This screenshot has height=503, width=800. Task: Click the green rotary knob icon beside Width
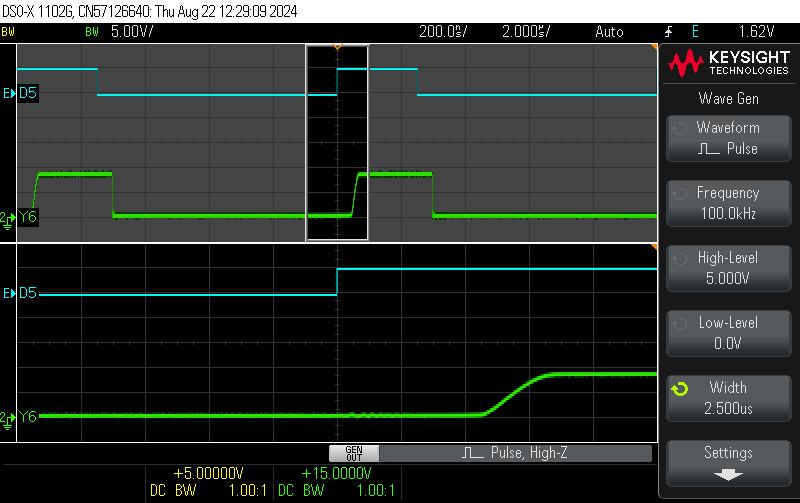(x=679, y=388)
